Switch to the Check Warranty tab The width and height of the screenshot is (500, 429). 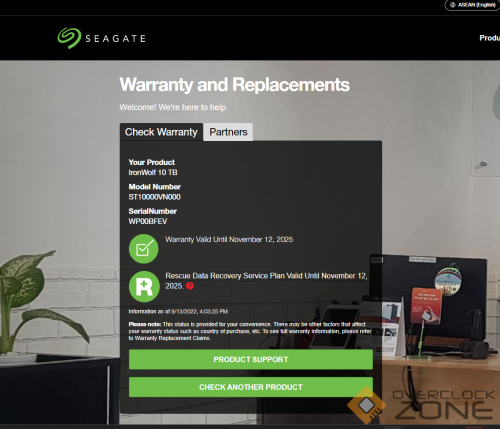tap(161, 132)
